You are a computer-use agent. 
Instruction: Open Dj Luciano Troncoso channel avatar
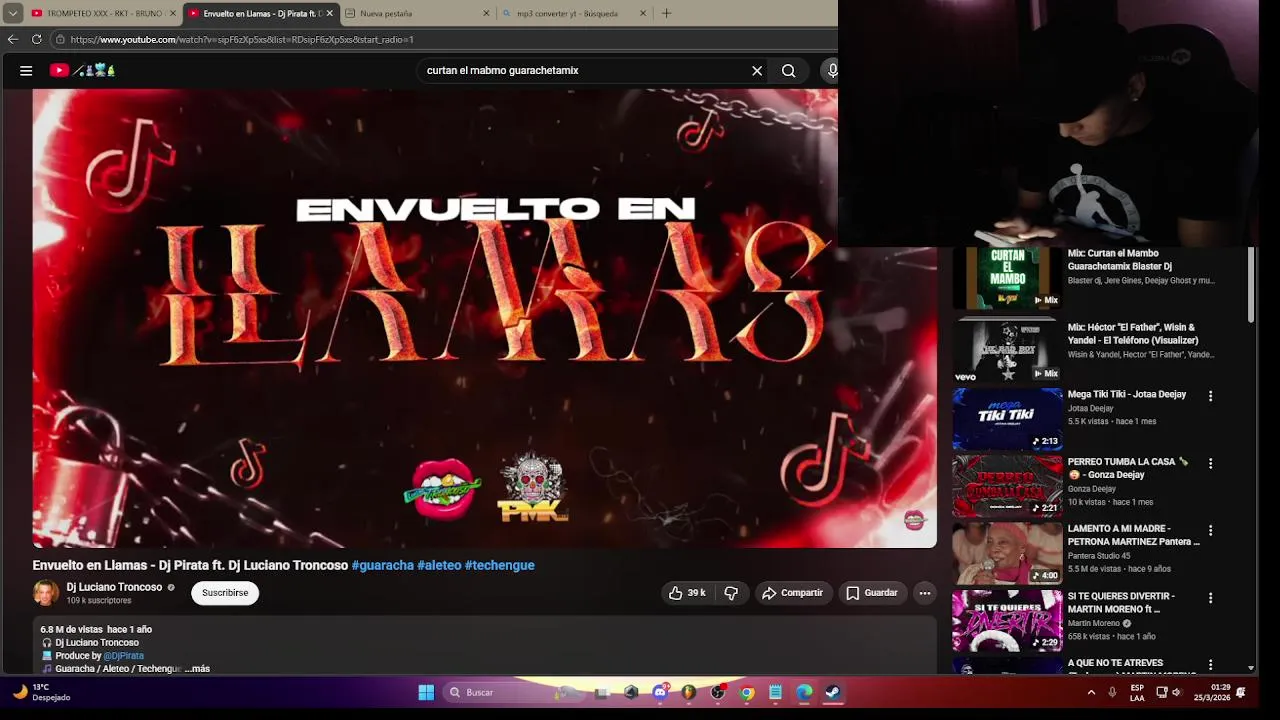(45, 593)
